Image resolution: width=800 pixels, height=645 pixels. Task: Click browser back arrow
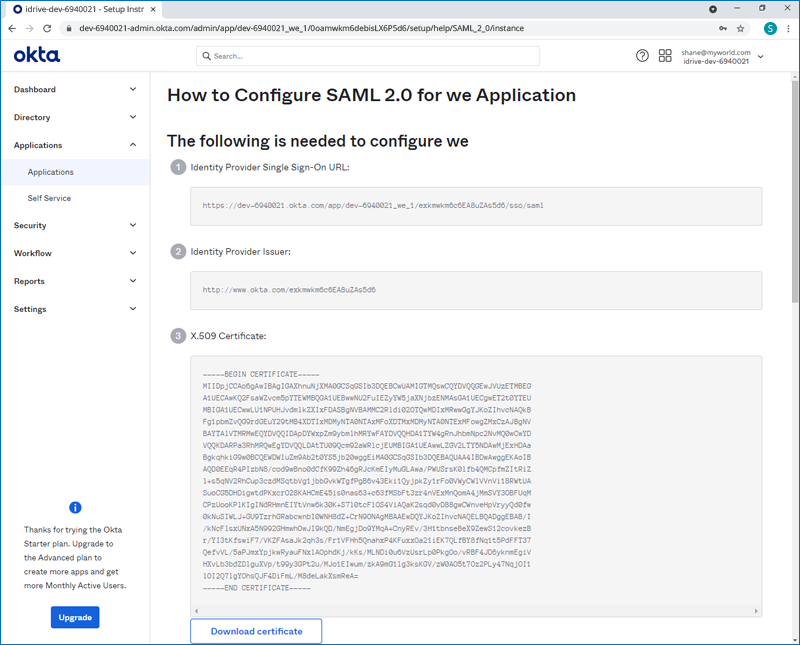pyautogui.click(x=11, y=28)
